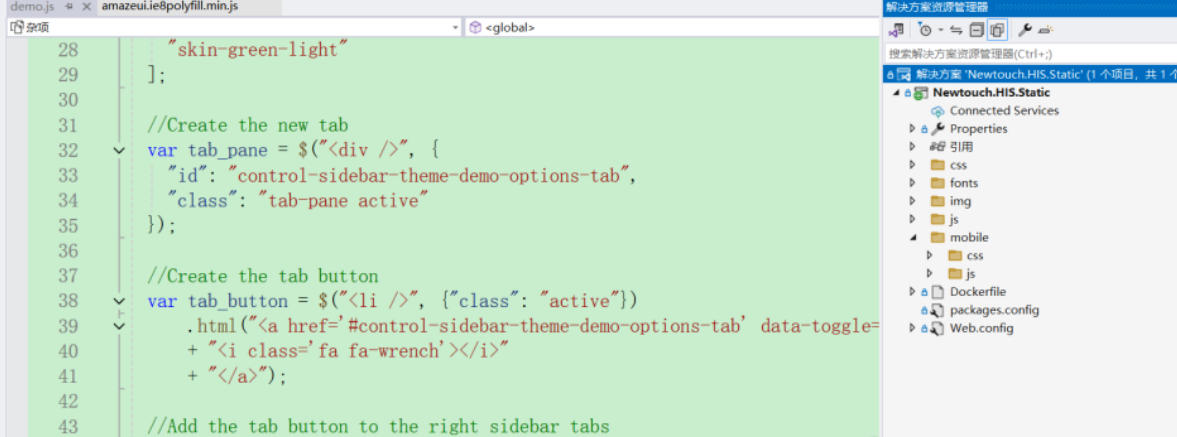Open Properties via the wrench toolbar icon
The width and height of the screenshot is (1177, 437).
point(1024,30)
